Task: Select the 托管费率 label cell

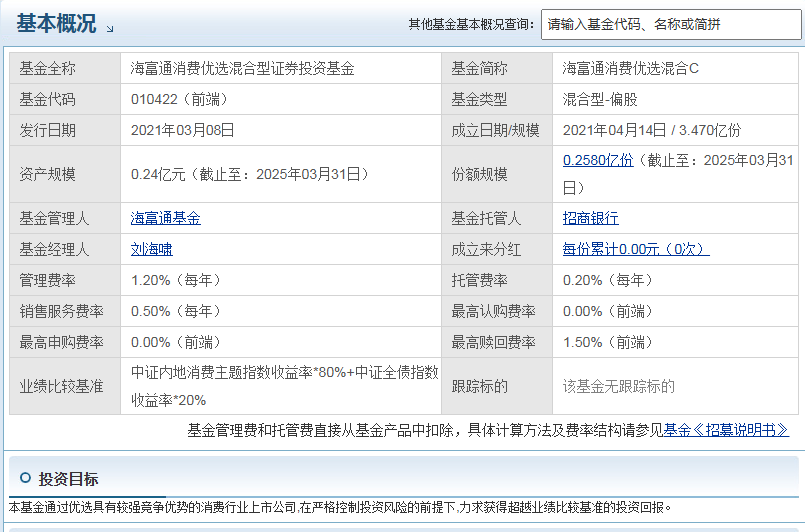Action: [x=497, y=280]
